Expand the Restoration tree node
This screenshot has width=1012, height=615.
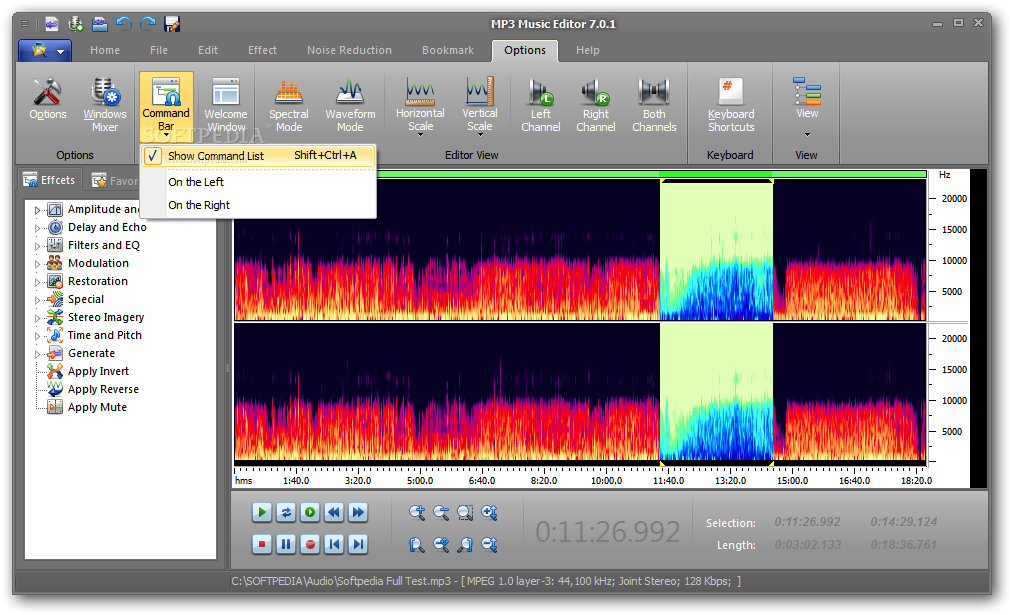tap(37, 282)
